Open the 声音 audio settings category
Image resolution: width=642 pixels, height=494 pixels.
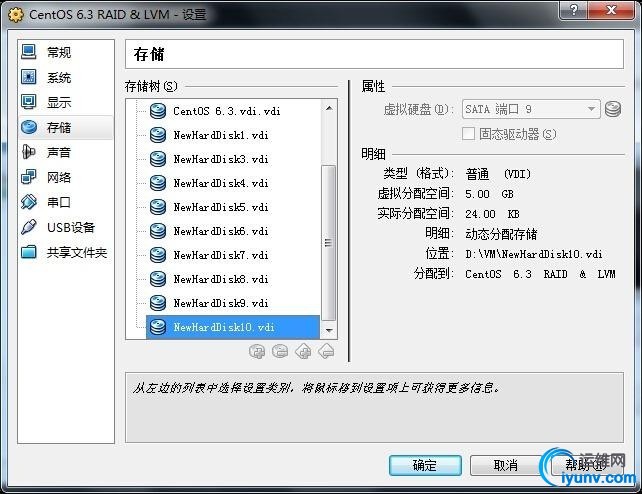click(x=66, y=152)
